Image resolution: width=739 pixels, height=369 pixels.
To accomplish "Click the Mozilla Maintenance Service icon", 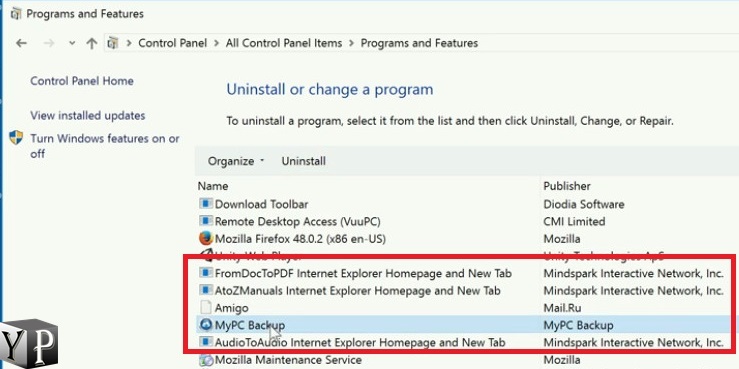I will tap(205, 361).
